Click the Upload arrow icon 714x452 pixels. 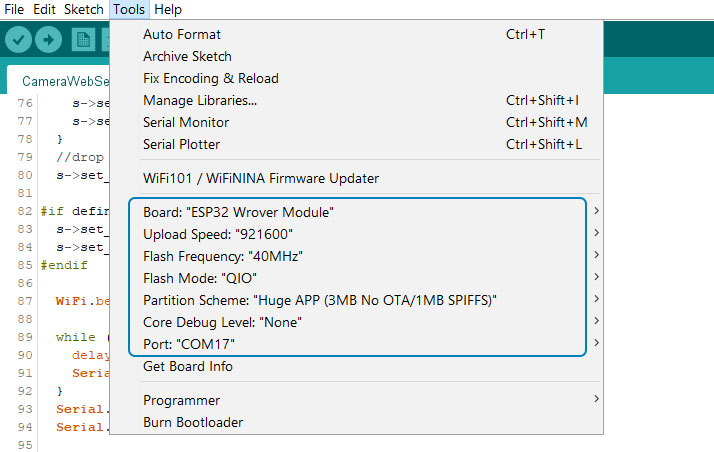[x=48, y=40]
